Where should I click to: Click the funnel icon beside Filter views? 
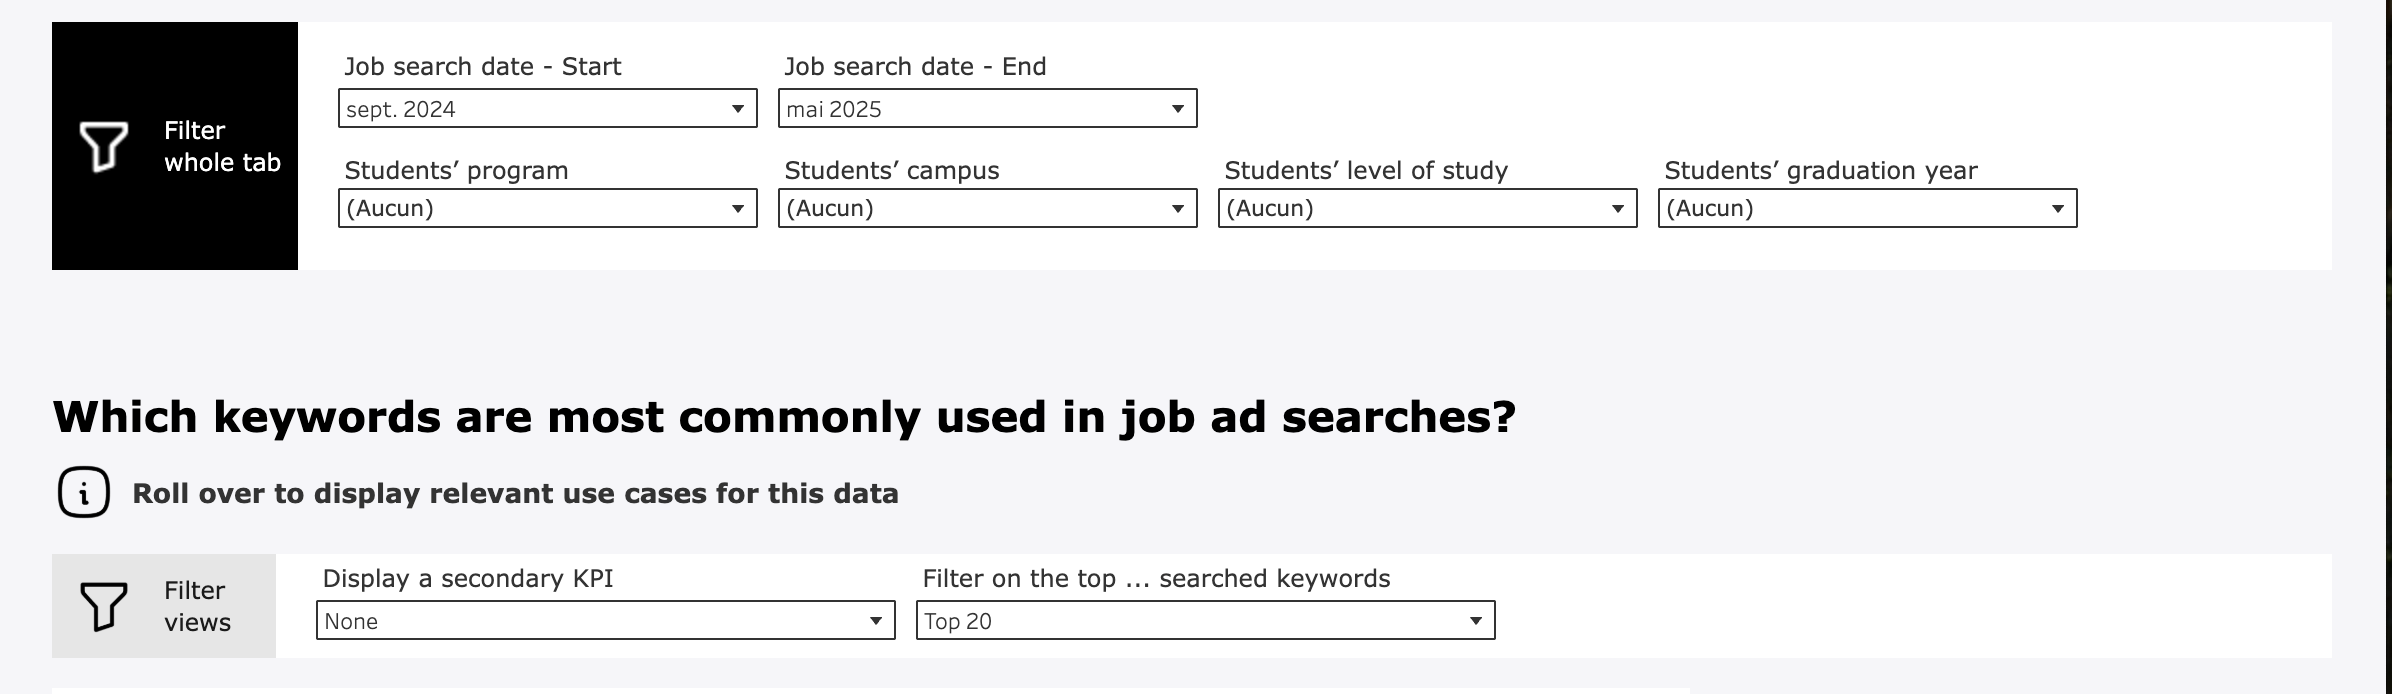104,606
